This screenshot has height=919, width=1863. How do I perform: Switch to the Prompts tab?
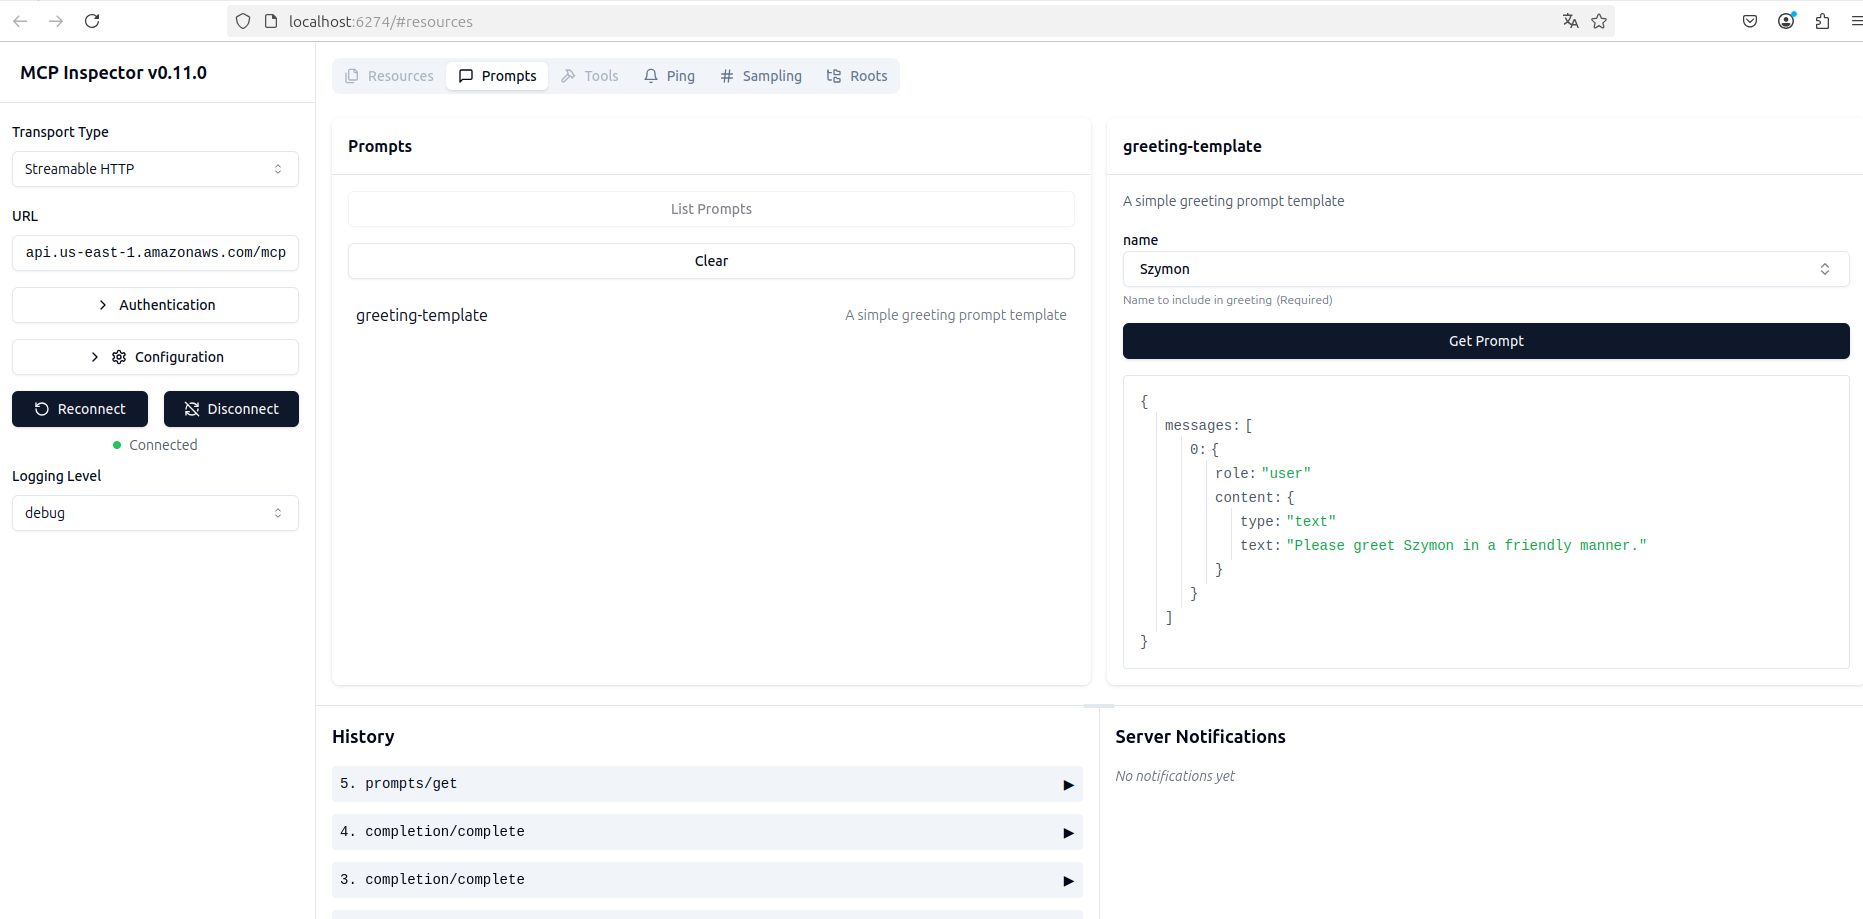coord(497,76)
